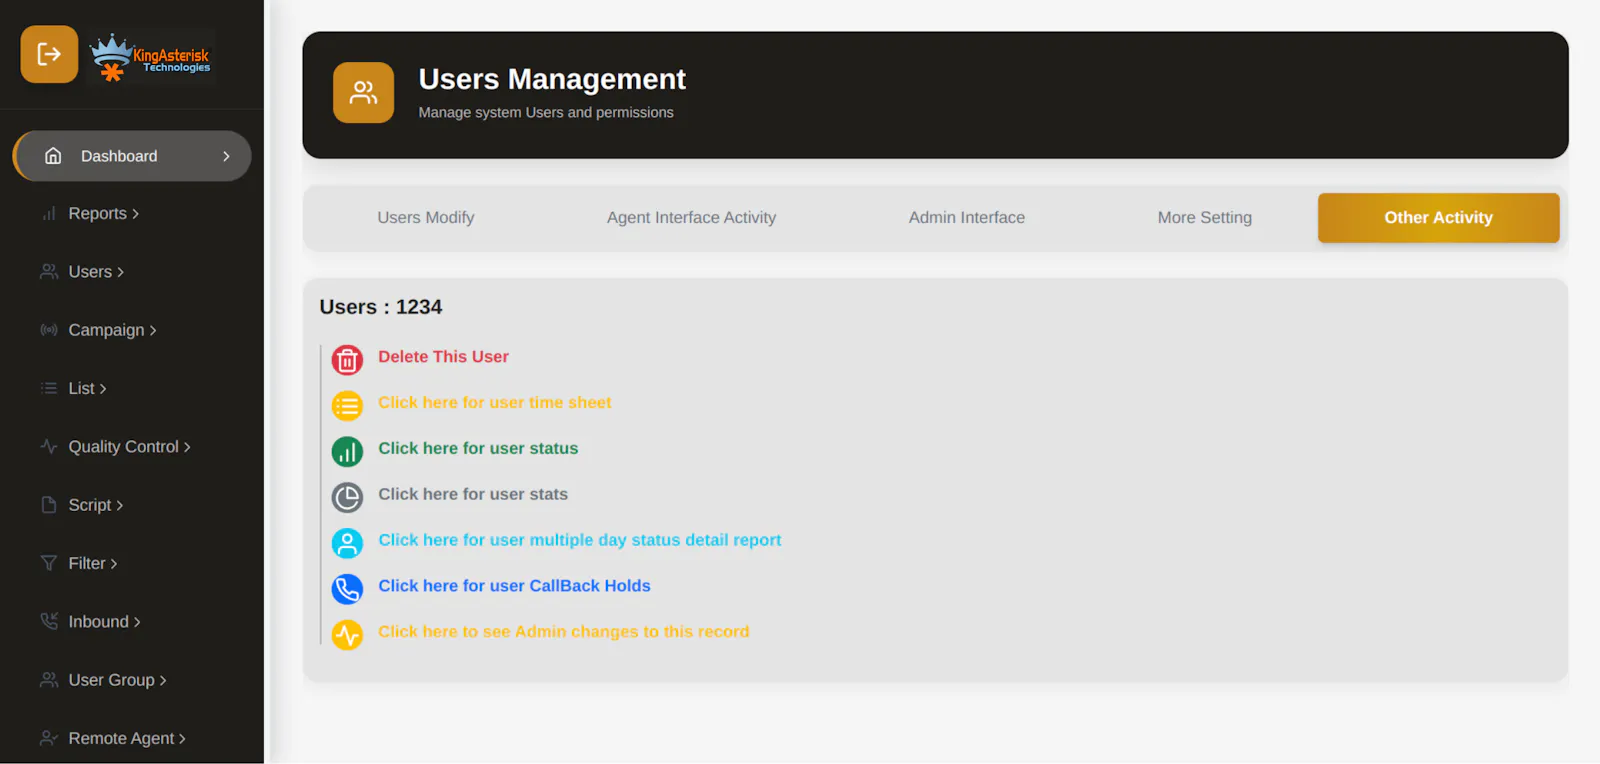Click the Filter funnel icon
Screen dimensions: 1600x764
(49, 563)
